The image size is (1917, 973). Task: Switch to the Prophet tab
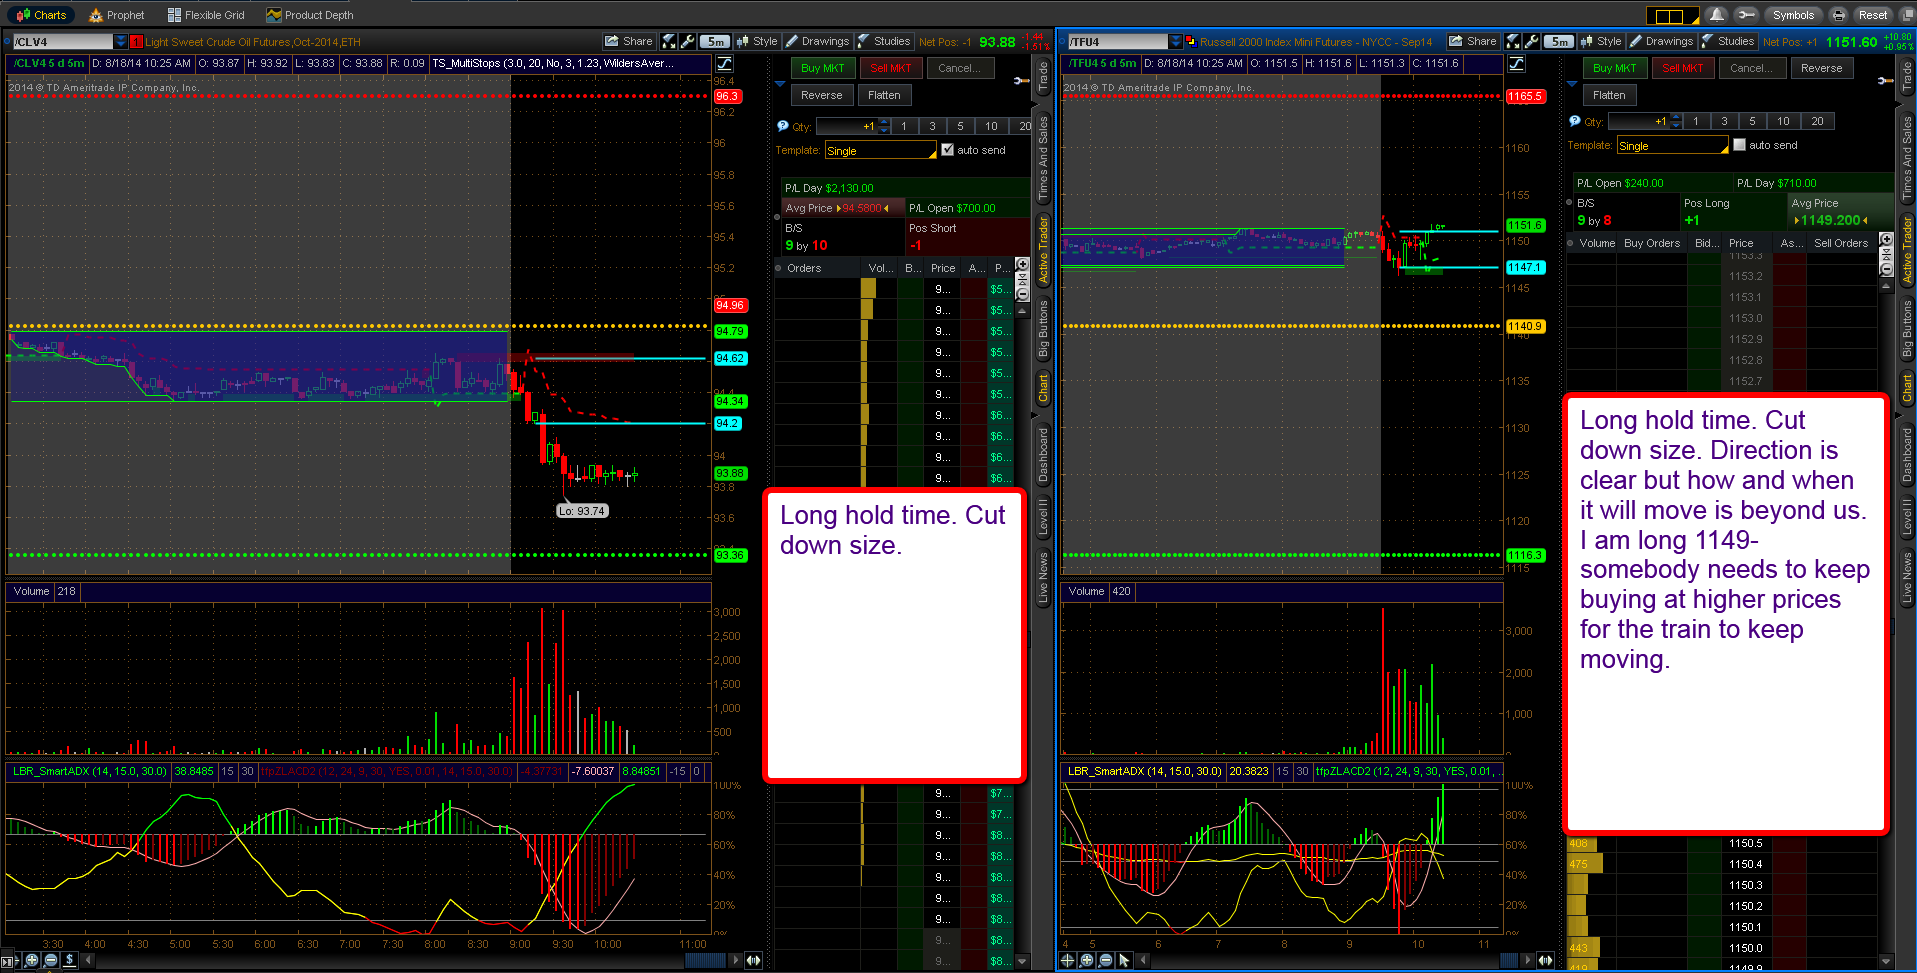(x=117, y=15)
